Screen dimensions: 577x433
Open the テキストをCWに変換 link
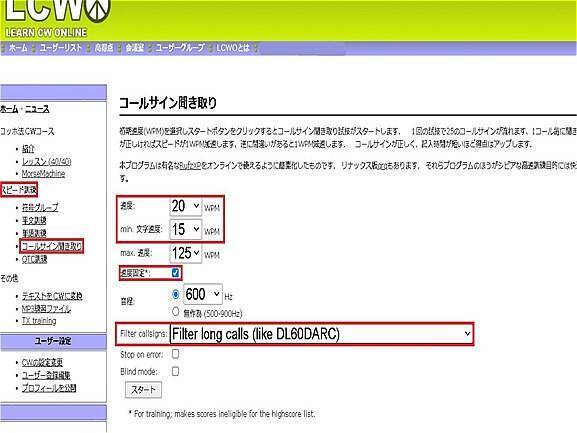(52, 296)
